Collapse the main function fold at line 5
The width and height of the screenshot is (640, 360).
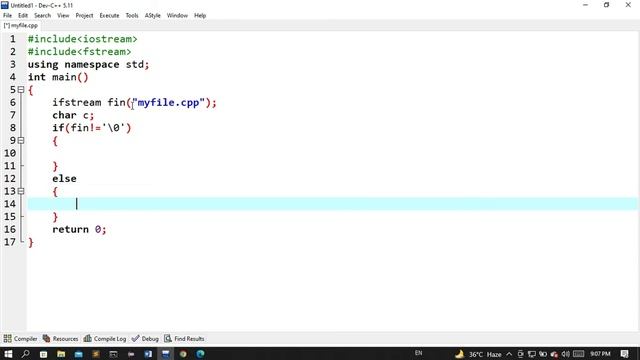point(21,90)
